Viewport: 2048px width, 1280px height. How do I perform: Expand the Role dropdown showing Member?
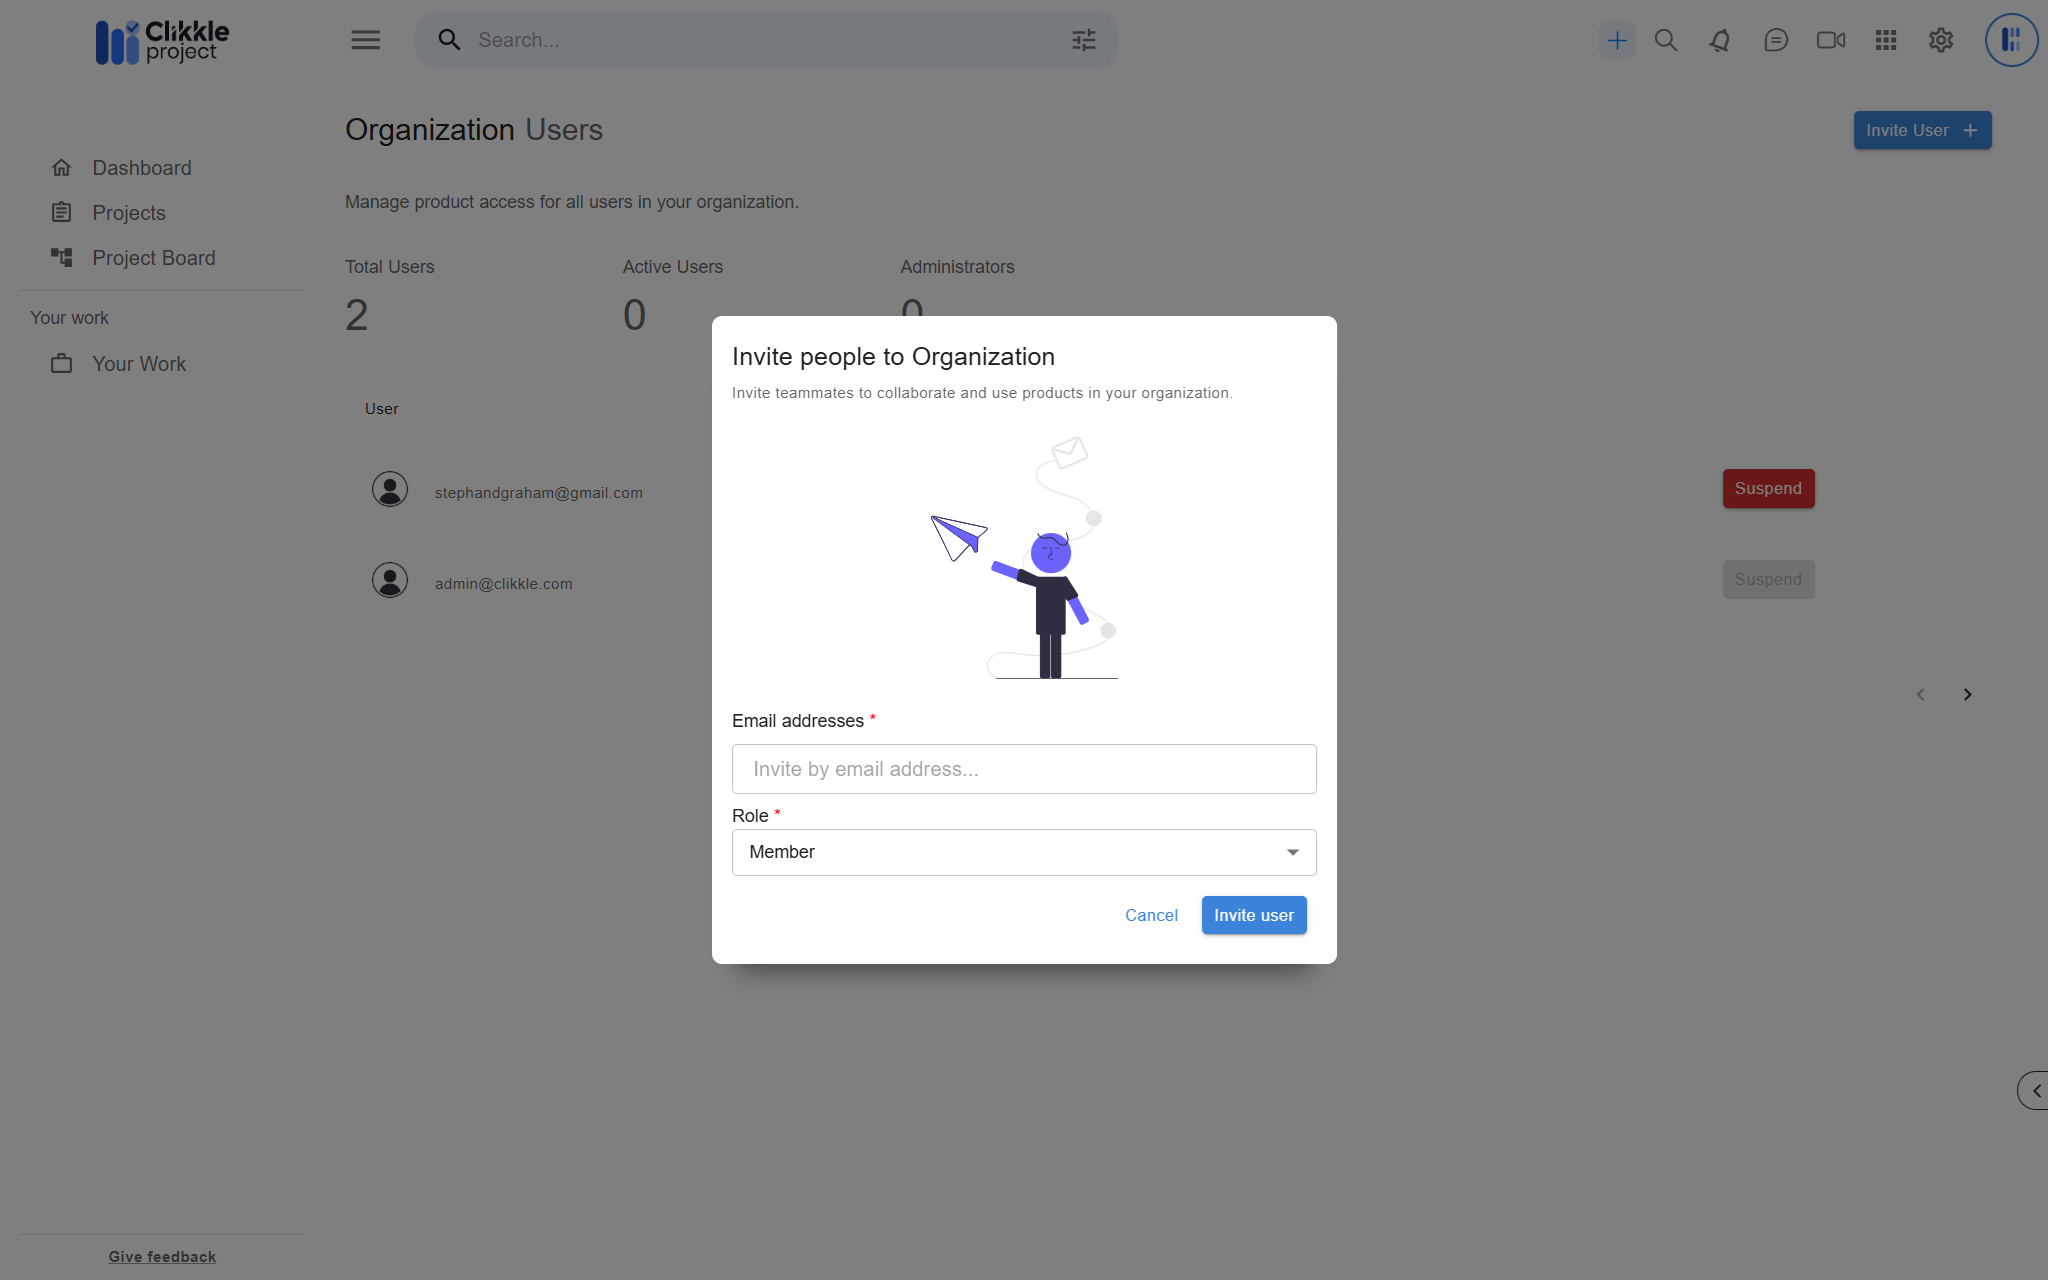[x=1024, y=852]
